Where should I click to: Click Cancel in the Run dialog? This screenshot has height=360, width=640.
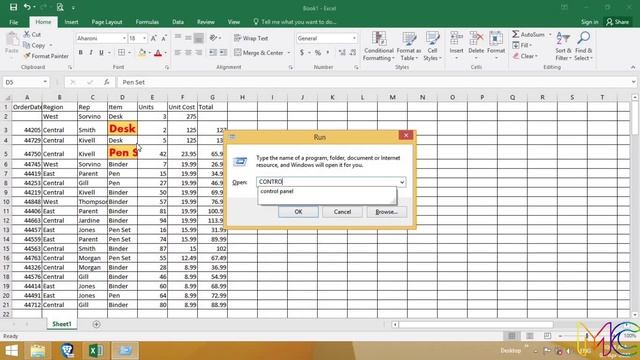(x=342, y=211)
